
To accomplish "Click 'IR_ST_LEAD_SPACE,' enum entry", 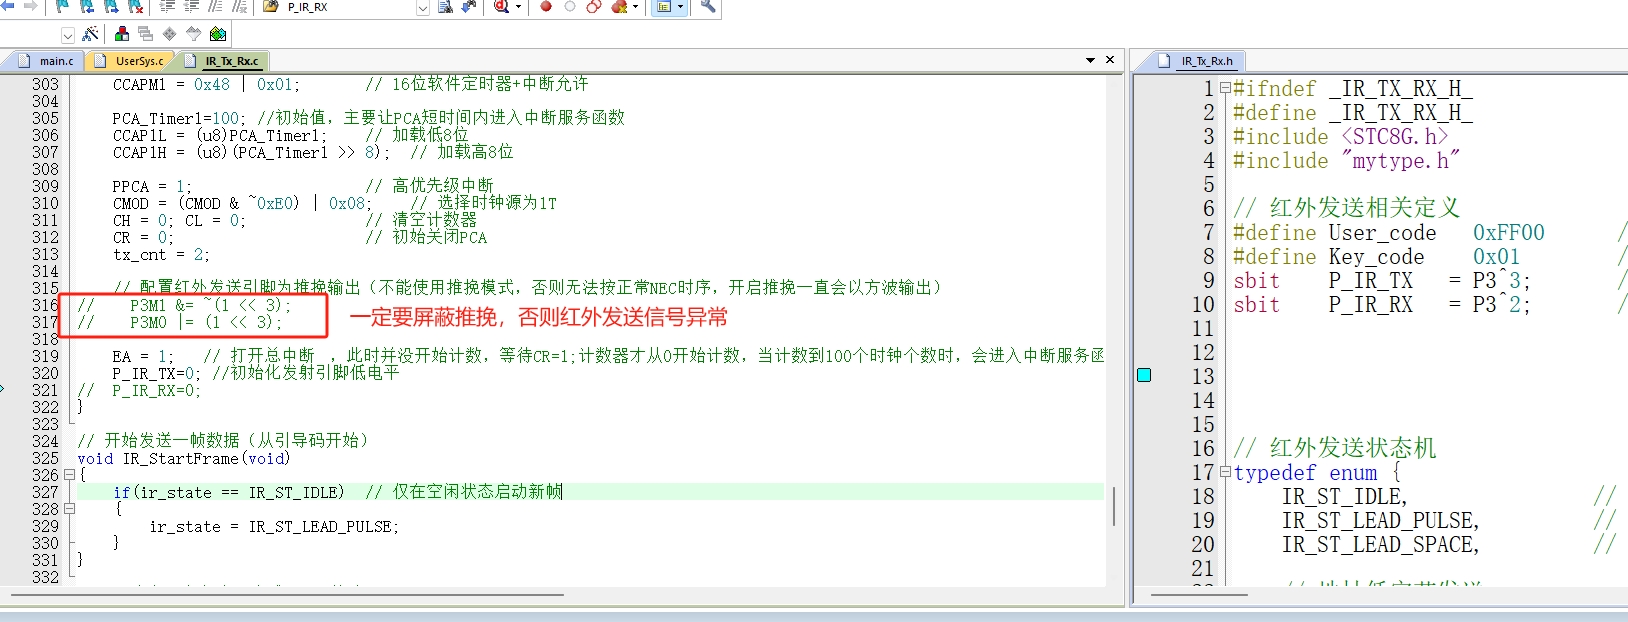I will coord(1380,544).
